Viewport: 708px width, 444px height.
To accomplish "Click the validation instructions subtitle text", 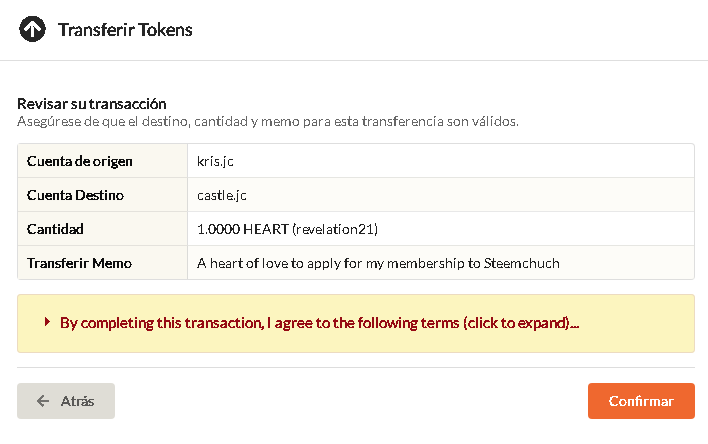I will [268, 122].
